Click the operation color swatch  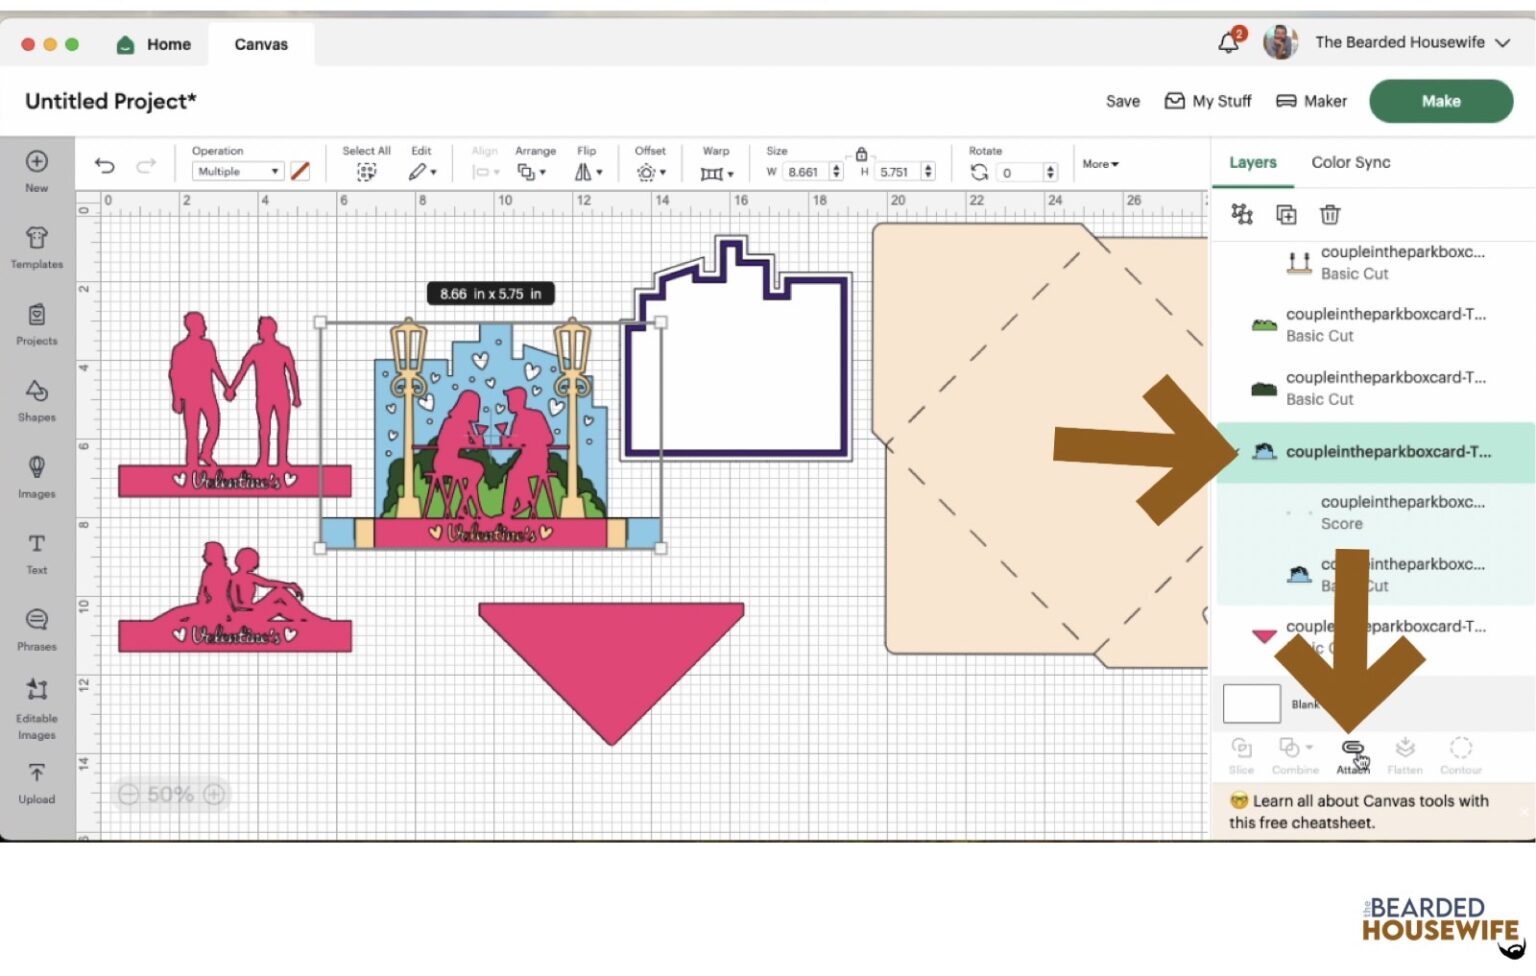(300, 172)
